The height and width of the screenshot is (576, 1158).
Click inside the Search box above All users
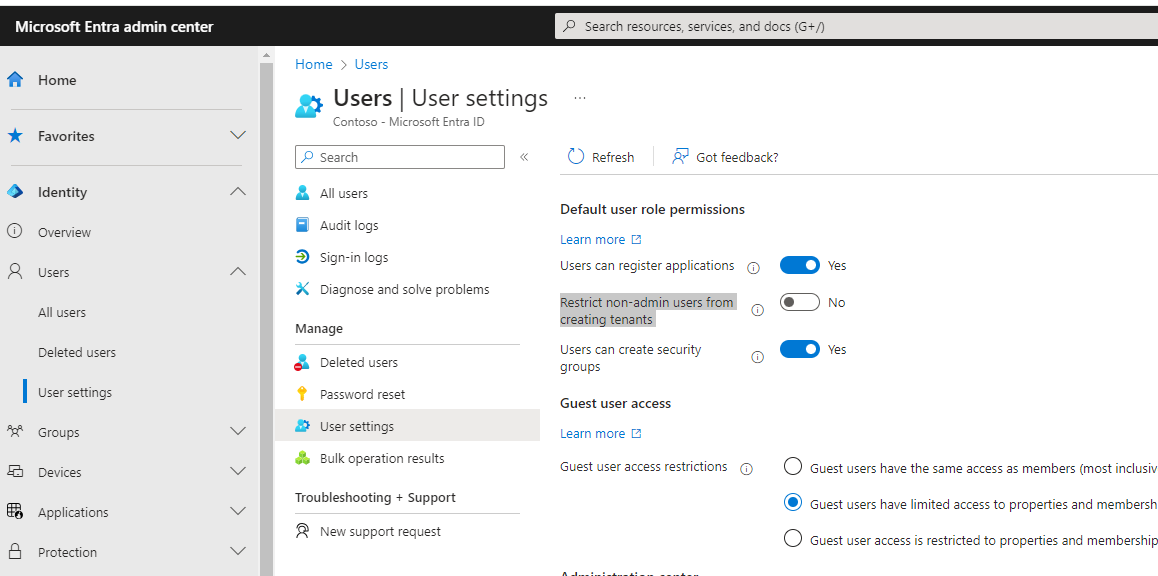click(399, 157)
